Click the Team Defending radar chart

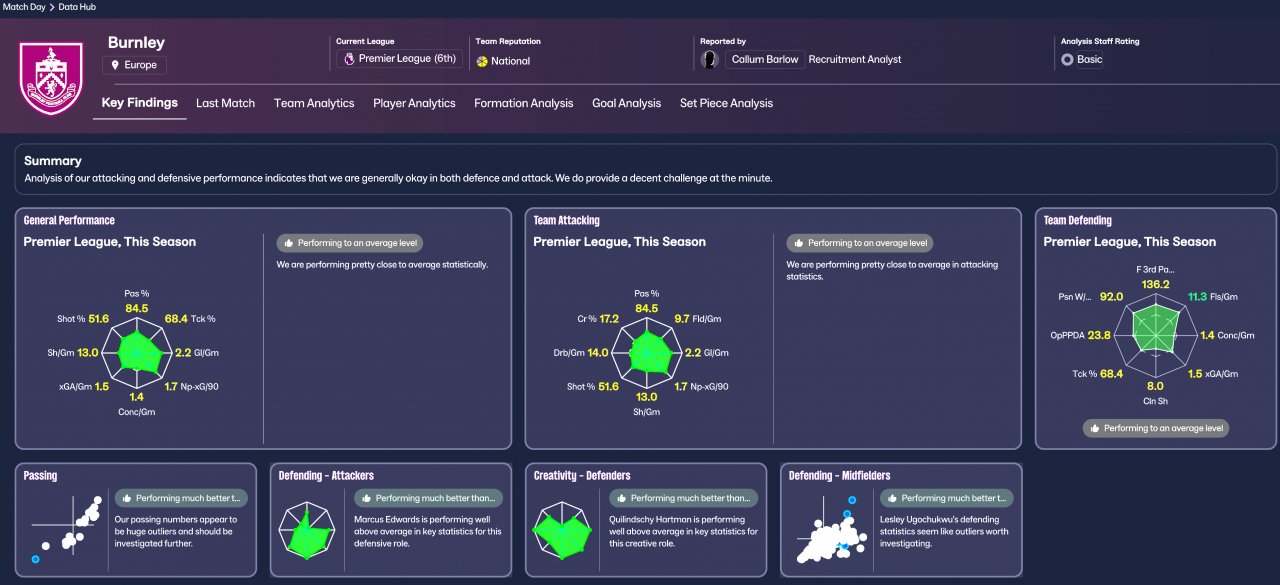(x=1156, y=334)
